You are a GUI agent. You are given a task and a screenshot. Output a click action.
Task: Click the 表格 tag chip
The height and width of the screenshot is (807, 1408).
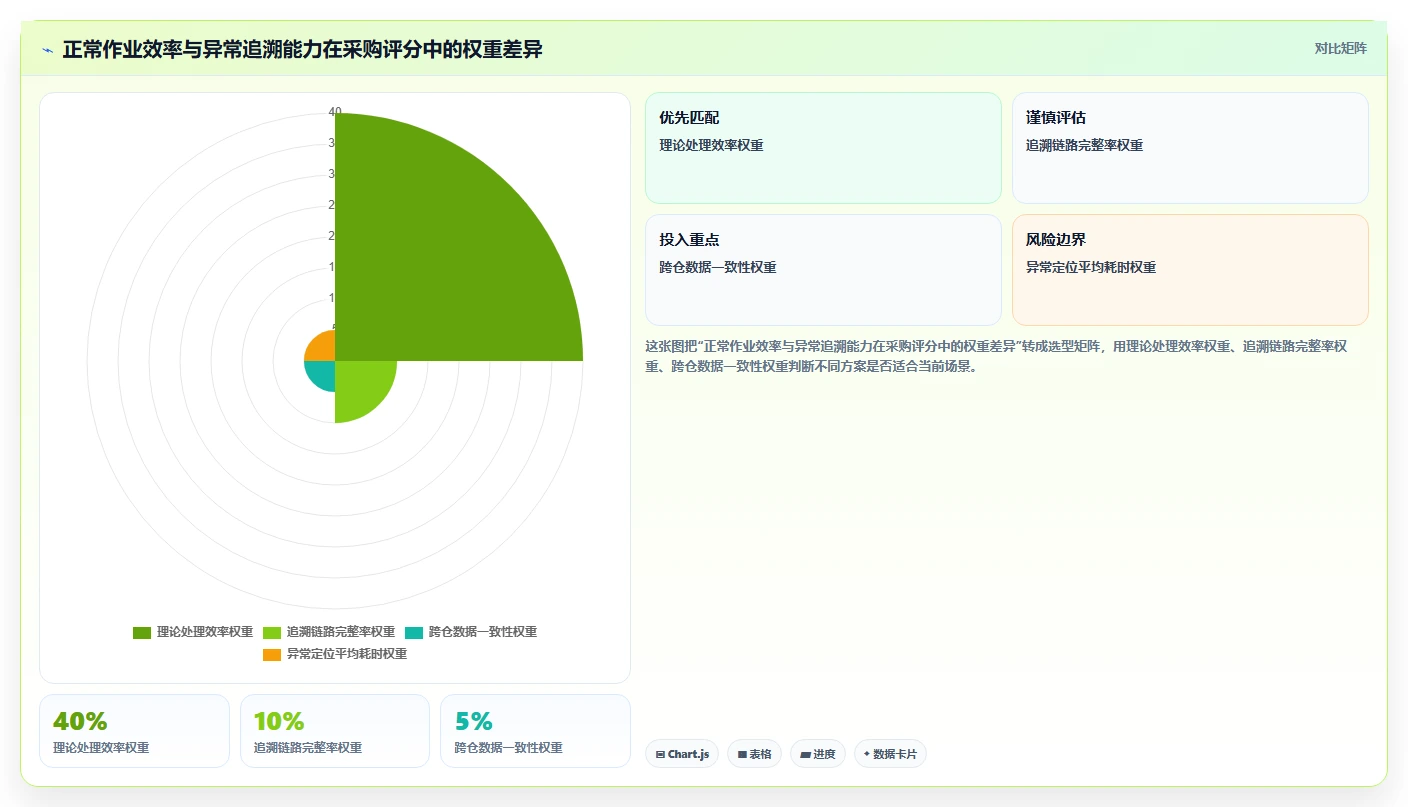pos(754,754)
